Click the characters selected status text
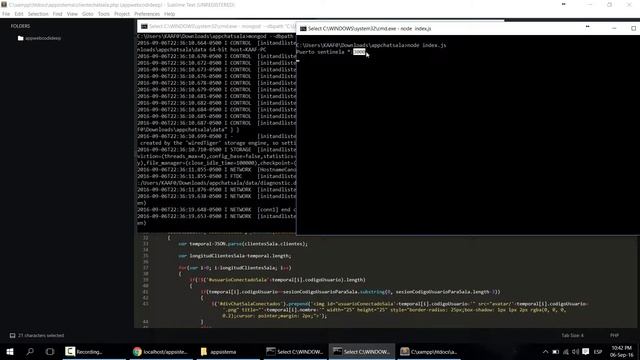Viewport: 640px width, 360px height. (x=41, y=336)
